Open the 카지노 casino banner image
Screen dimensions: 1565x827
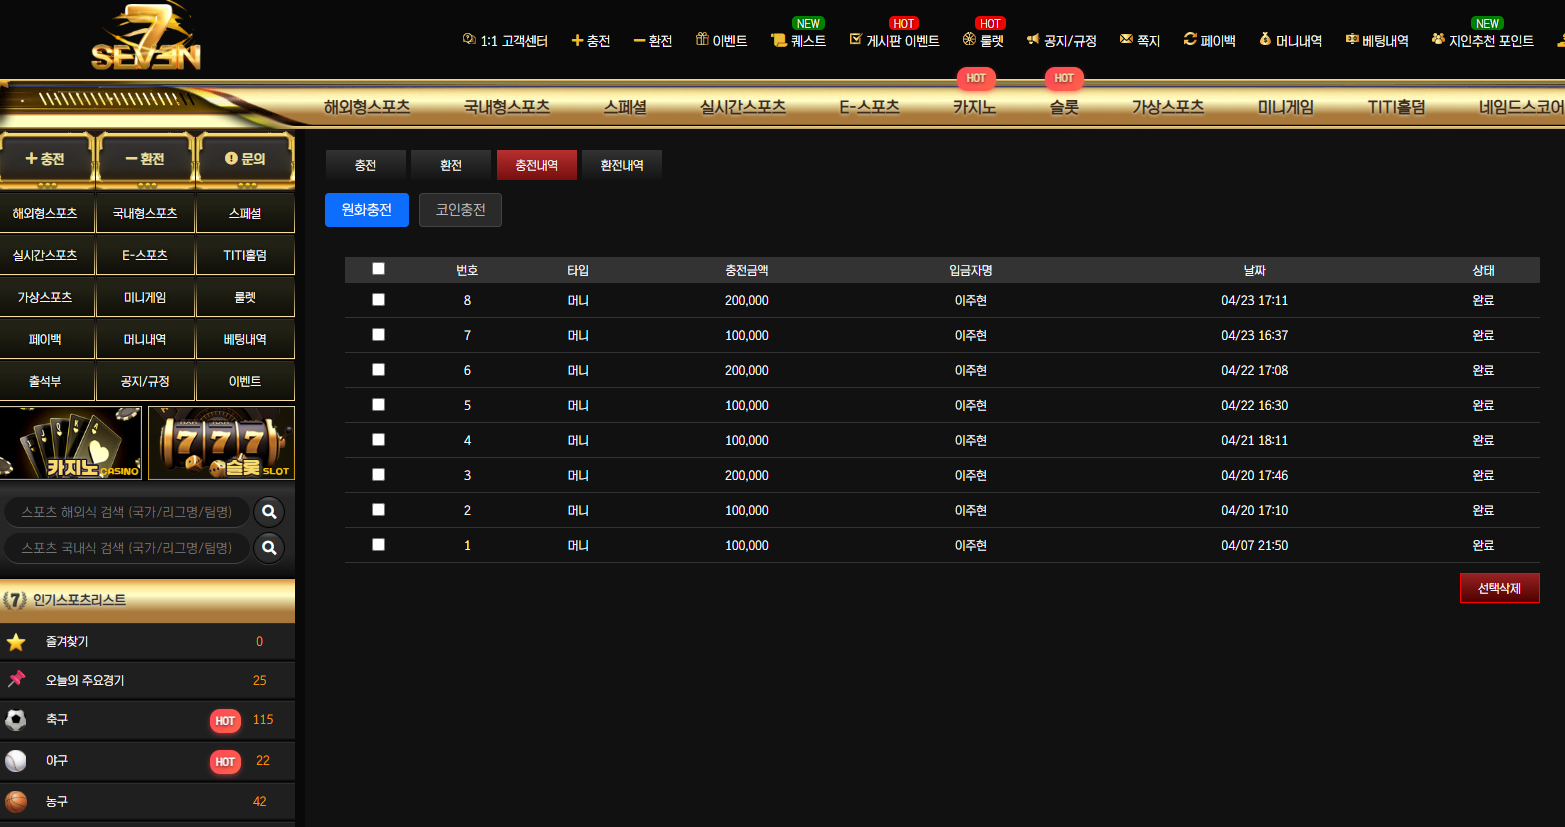tap(71, 443)
